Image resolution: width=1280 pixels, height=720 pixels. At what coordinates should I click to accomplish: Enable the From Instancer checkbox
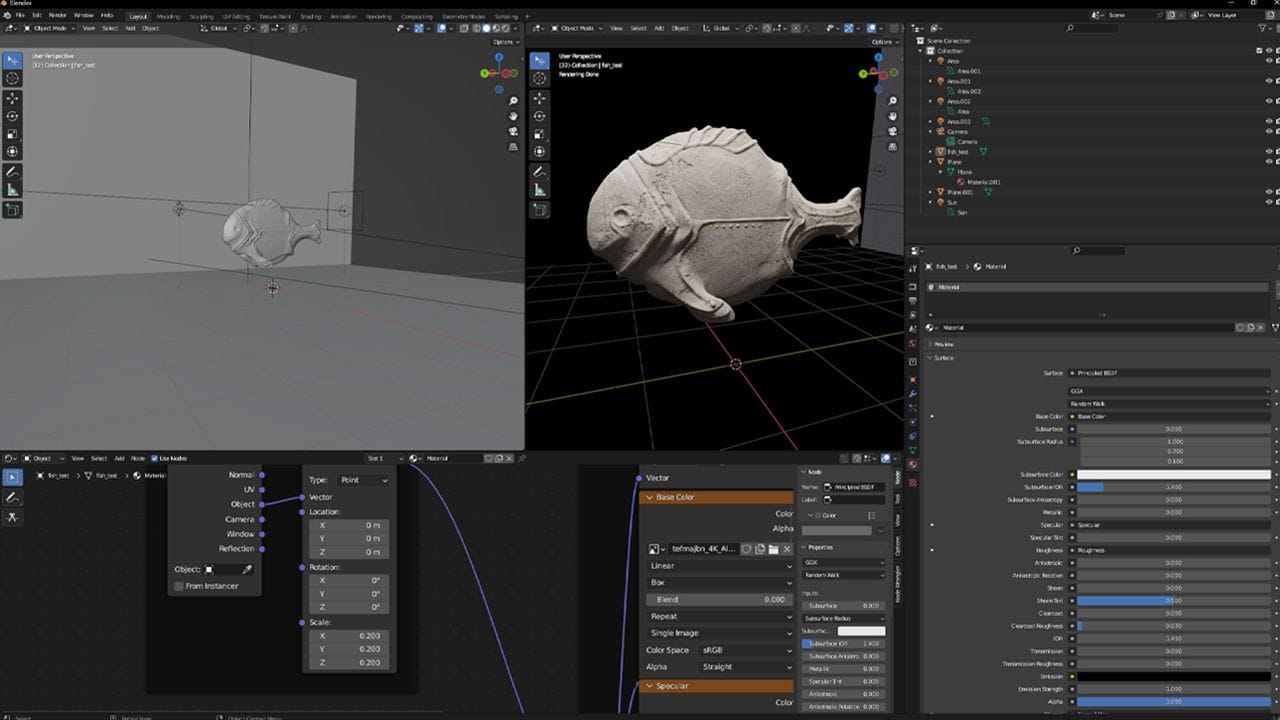click(179, 586)
